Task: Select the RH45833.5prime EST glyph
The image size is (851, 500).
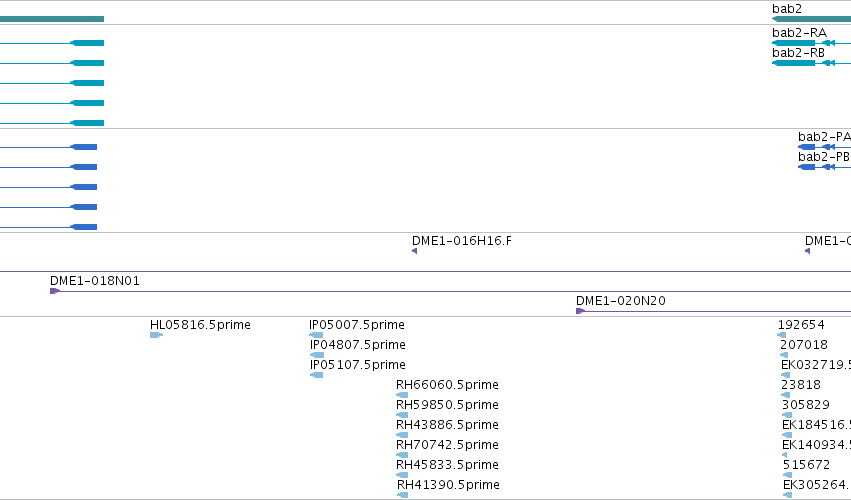Action: 402,476
